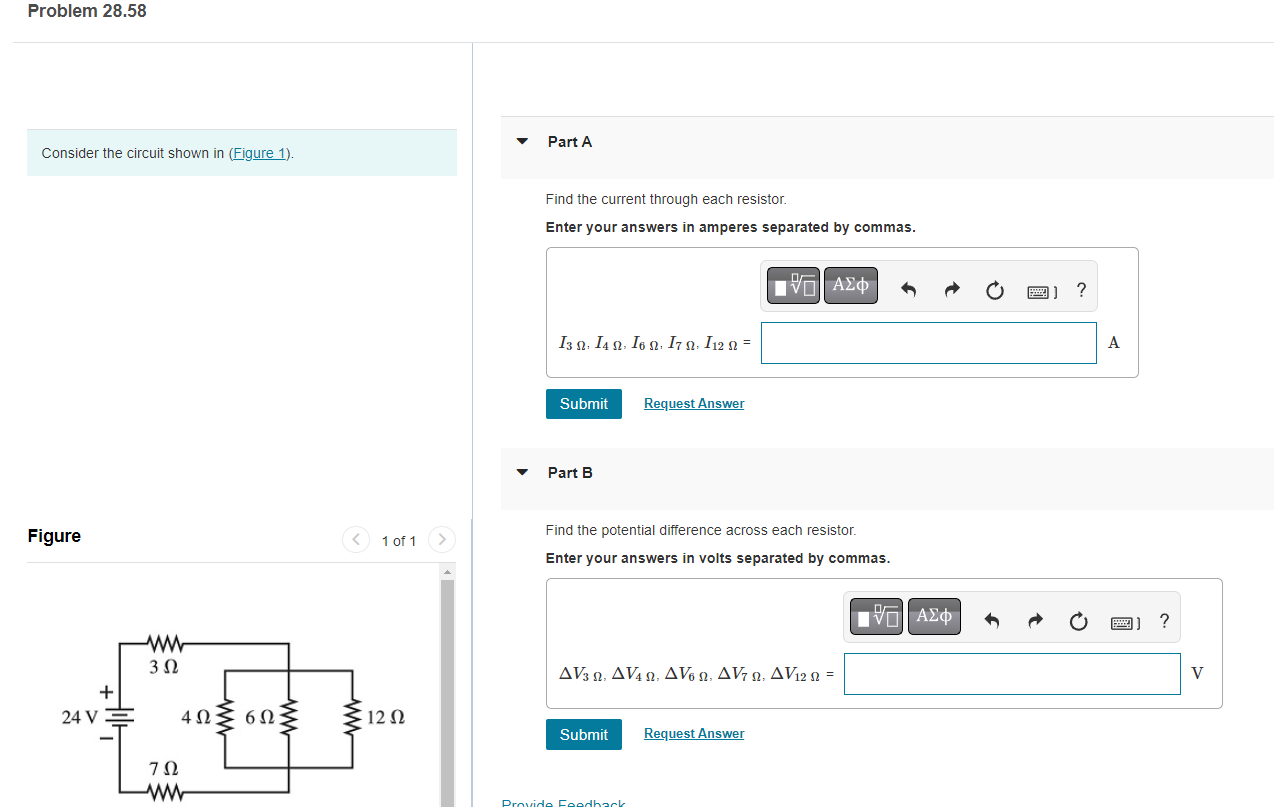The image size is (1274, 807).
Task: Submit the Part A answer
Action: (x=583, y=403)
